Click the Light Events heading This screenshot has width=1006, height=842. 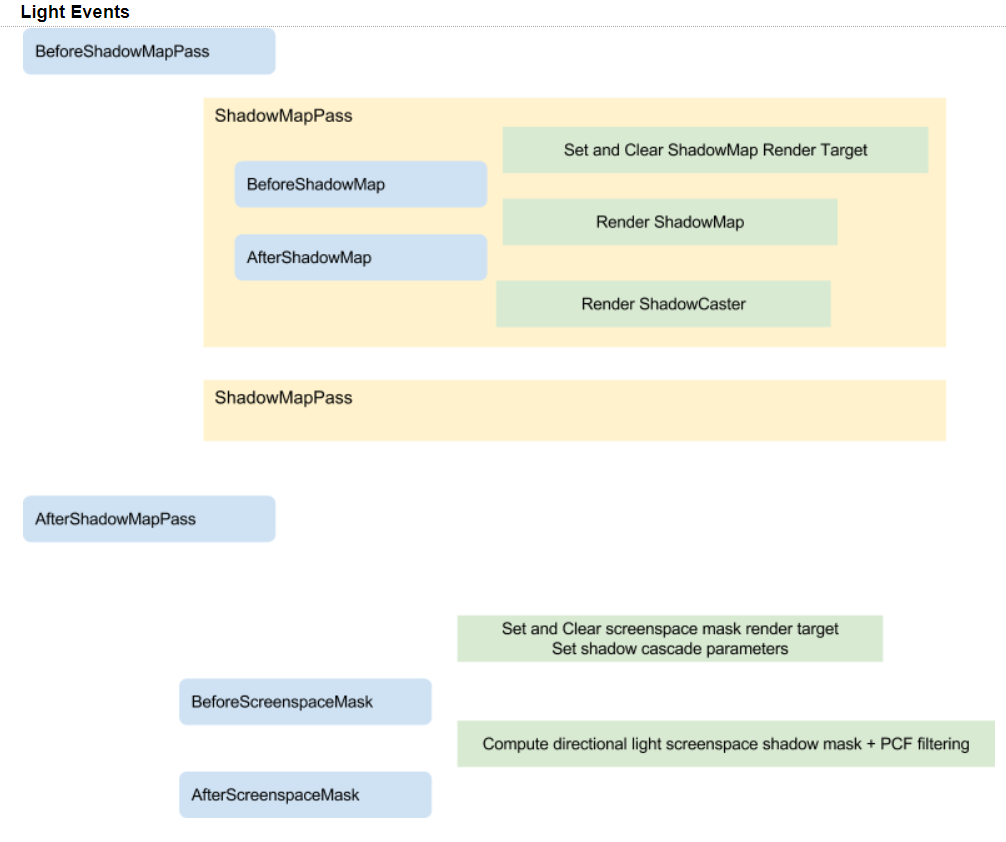point(75,12)
